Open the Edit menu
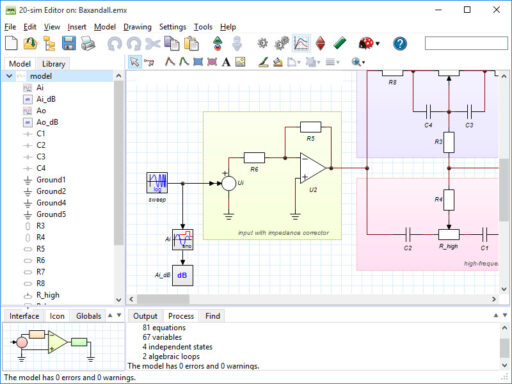 30,27
